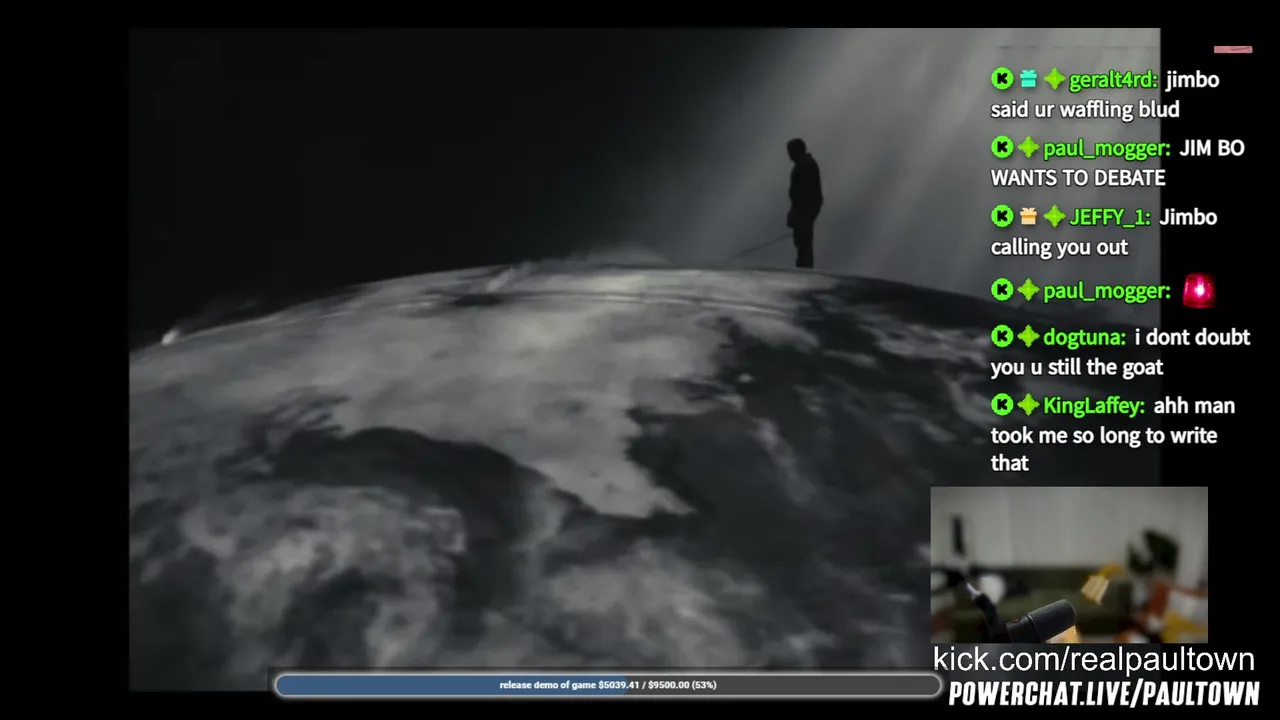Click 'WANTS TO DEBATE' message text
The height and width of the screenshot is (720, 1280).
[x=1078, y=178]
